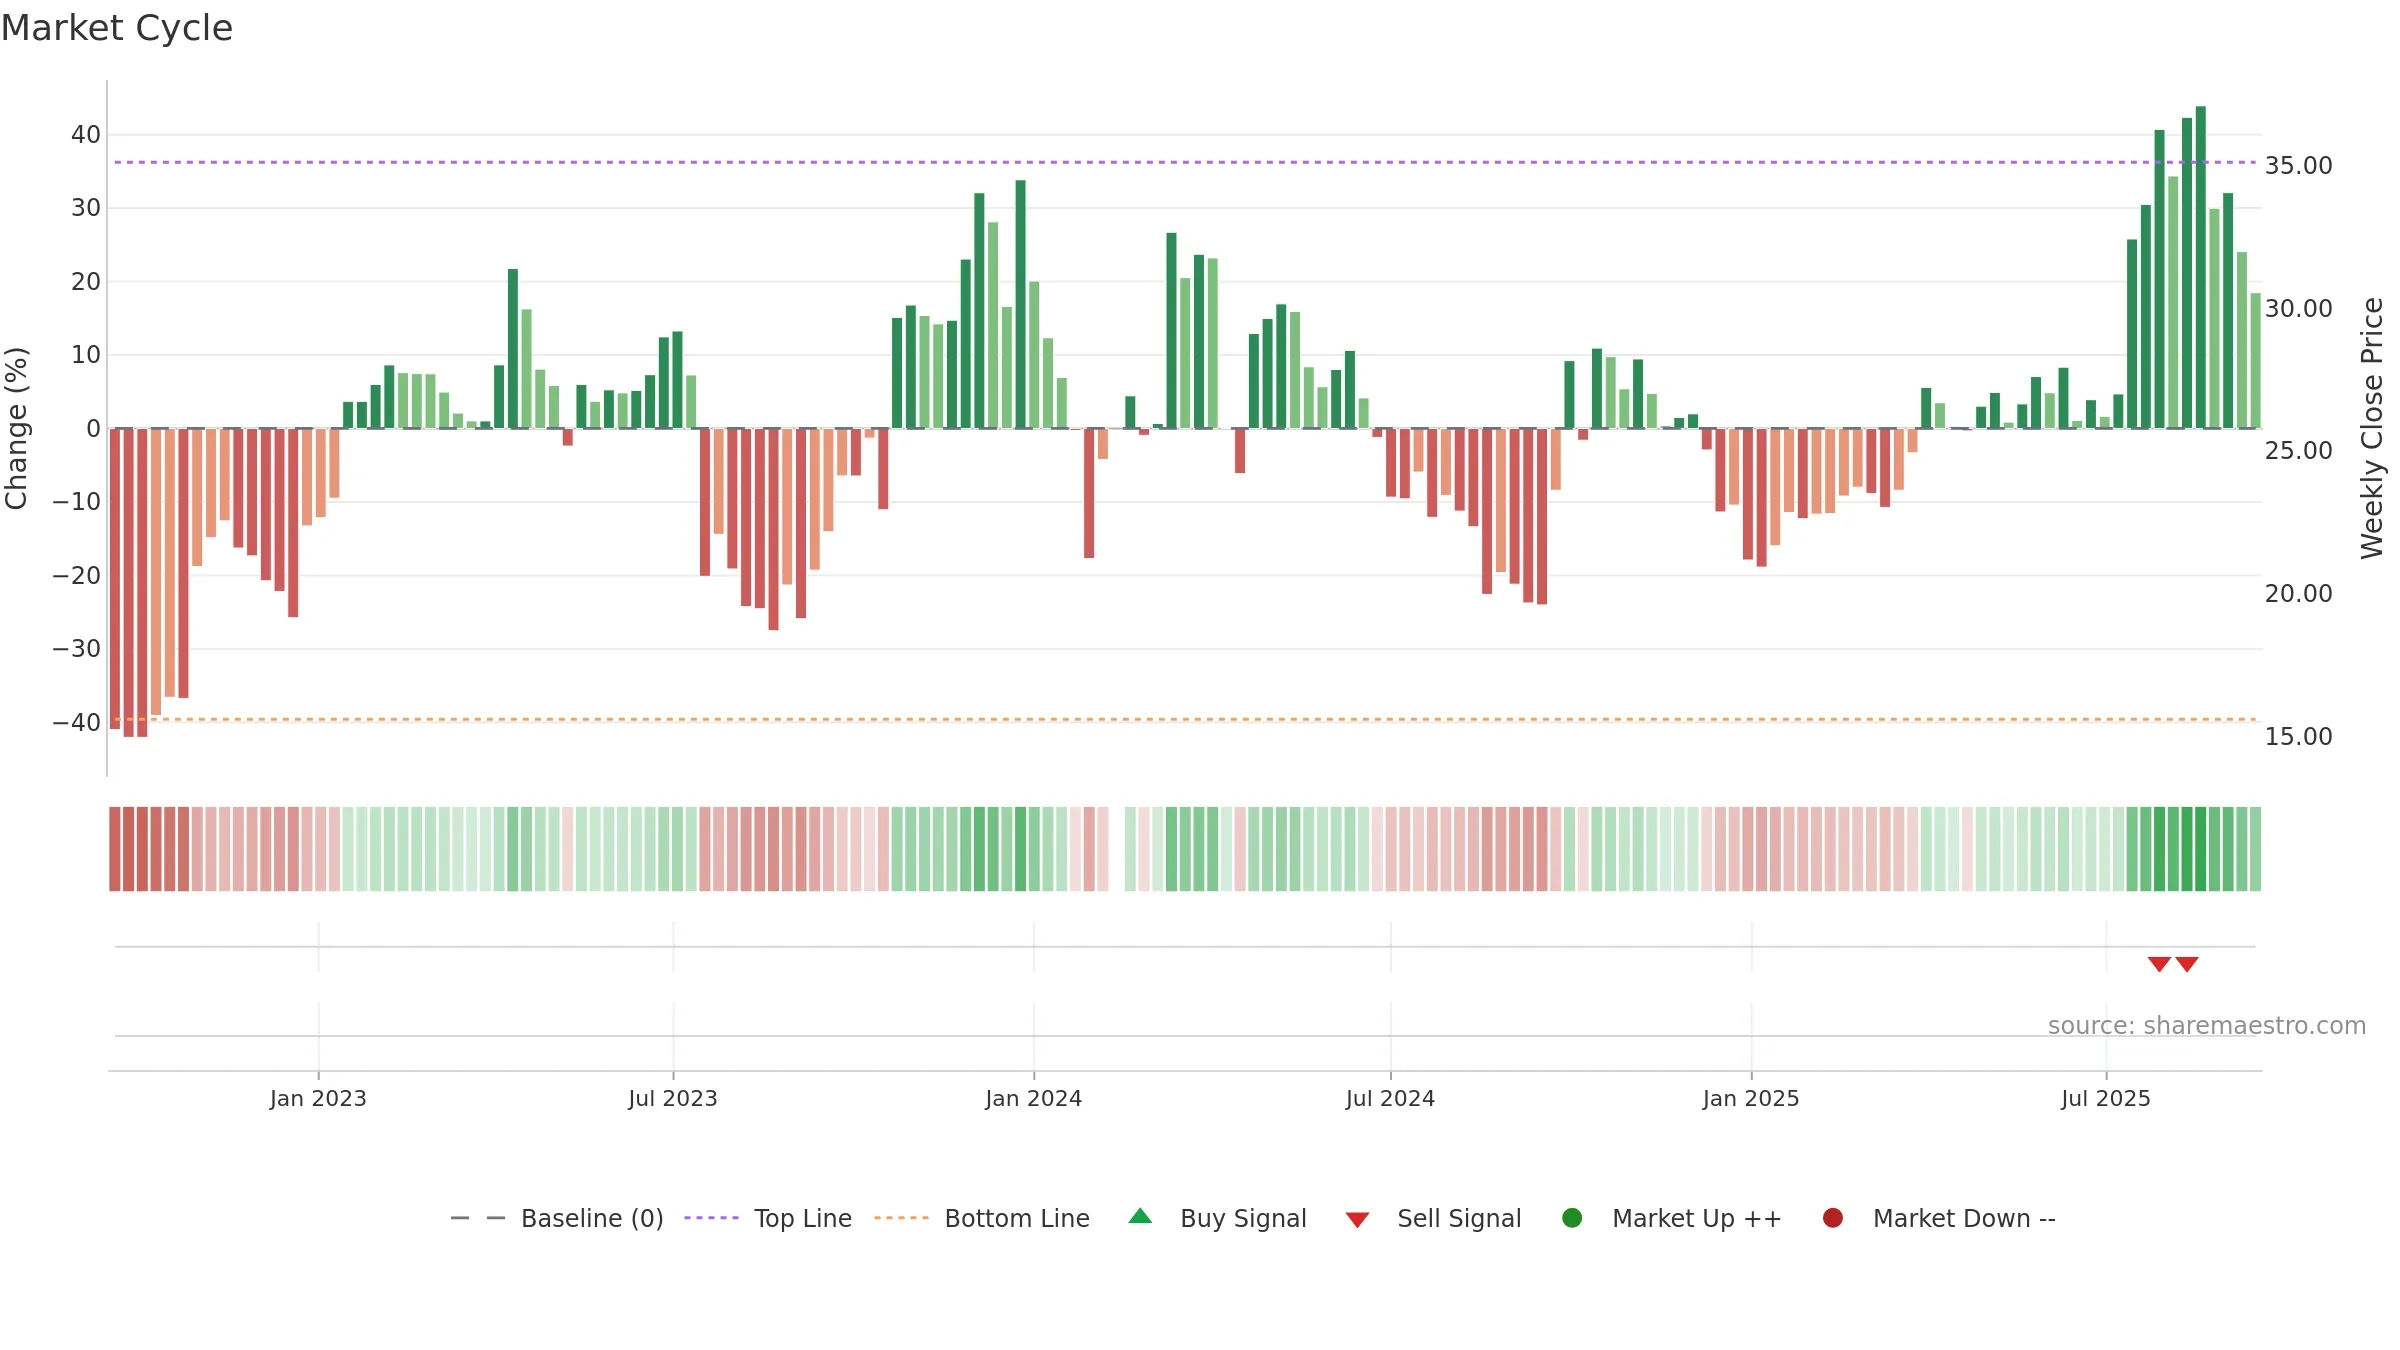Click the tallest green bar above the top line
Screen dimensions: 2400x1350
tap(2201, 267)
